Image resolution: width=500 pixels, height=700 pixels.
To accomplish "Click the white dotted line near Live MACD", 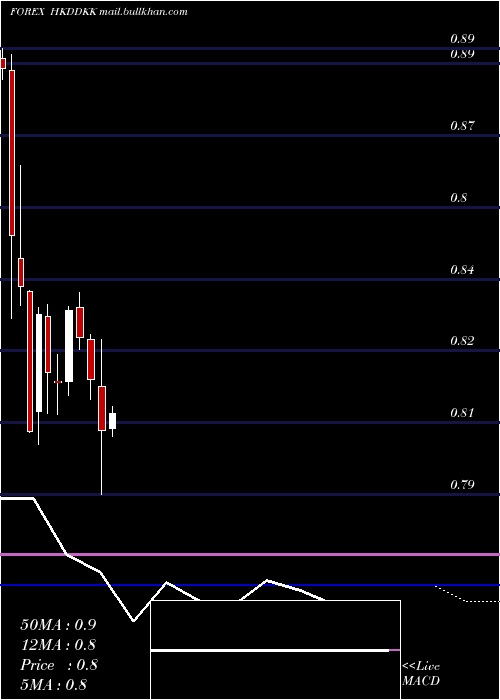I will (x=467, y=596).
